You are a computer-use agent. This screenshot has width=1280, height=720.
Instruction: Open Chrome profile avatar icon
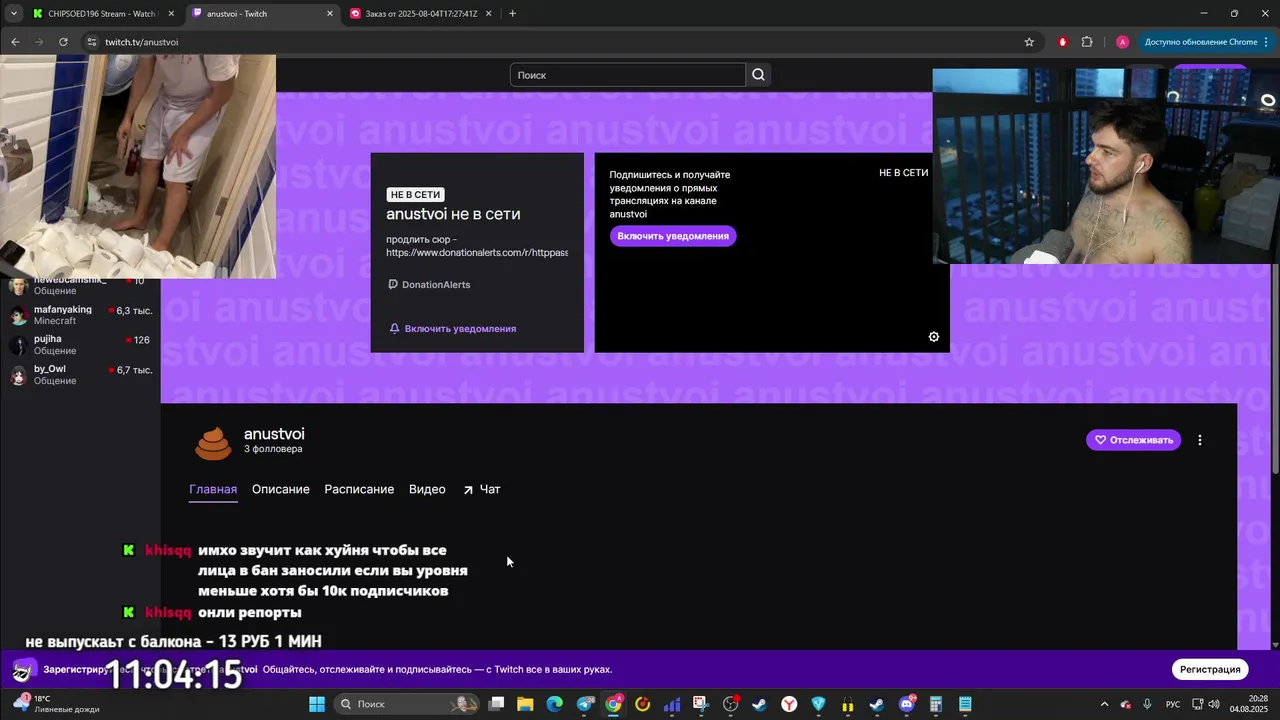(x=1122, y=42)
